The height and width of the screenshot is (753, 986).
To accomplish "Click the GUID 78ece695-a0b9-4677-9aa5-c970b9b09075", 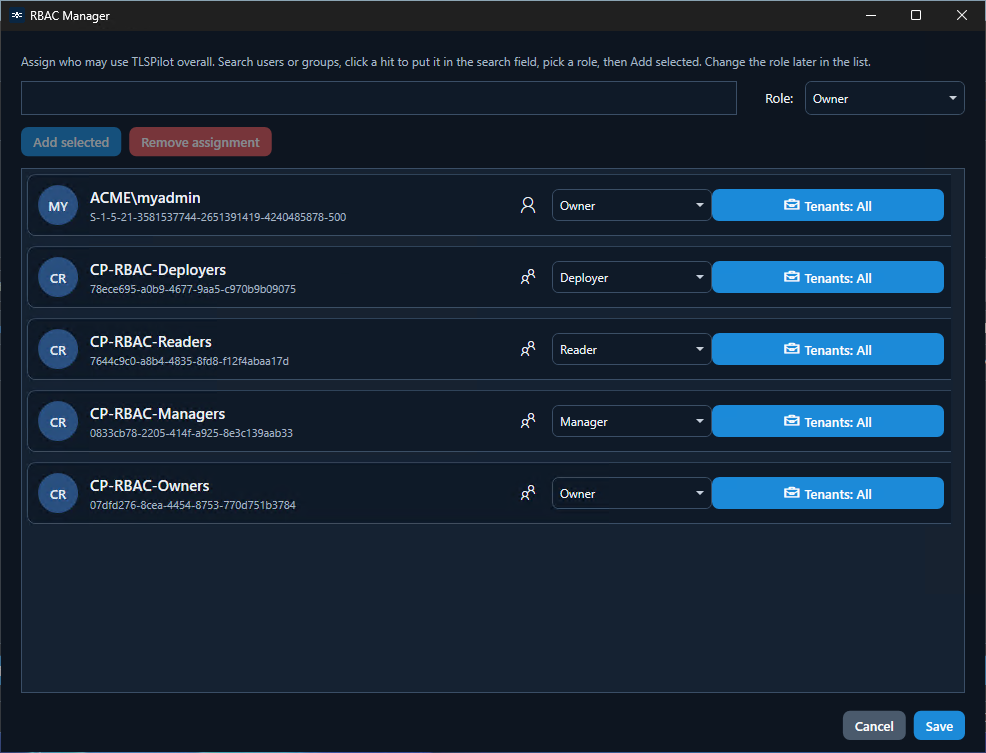I will [193, 289].
